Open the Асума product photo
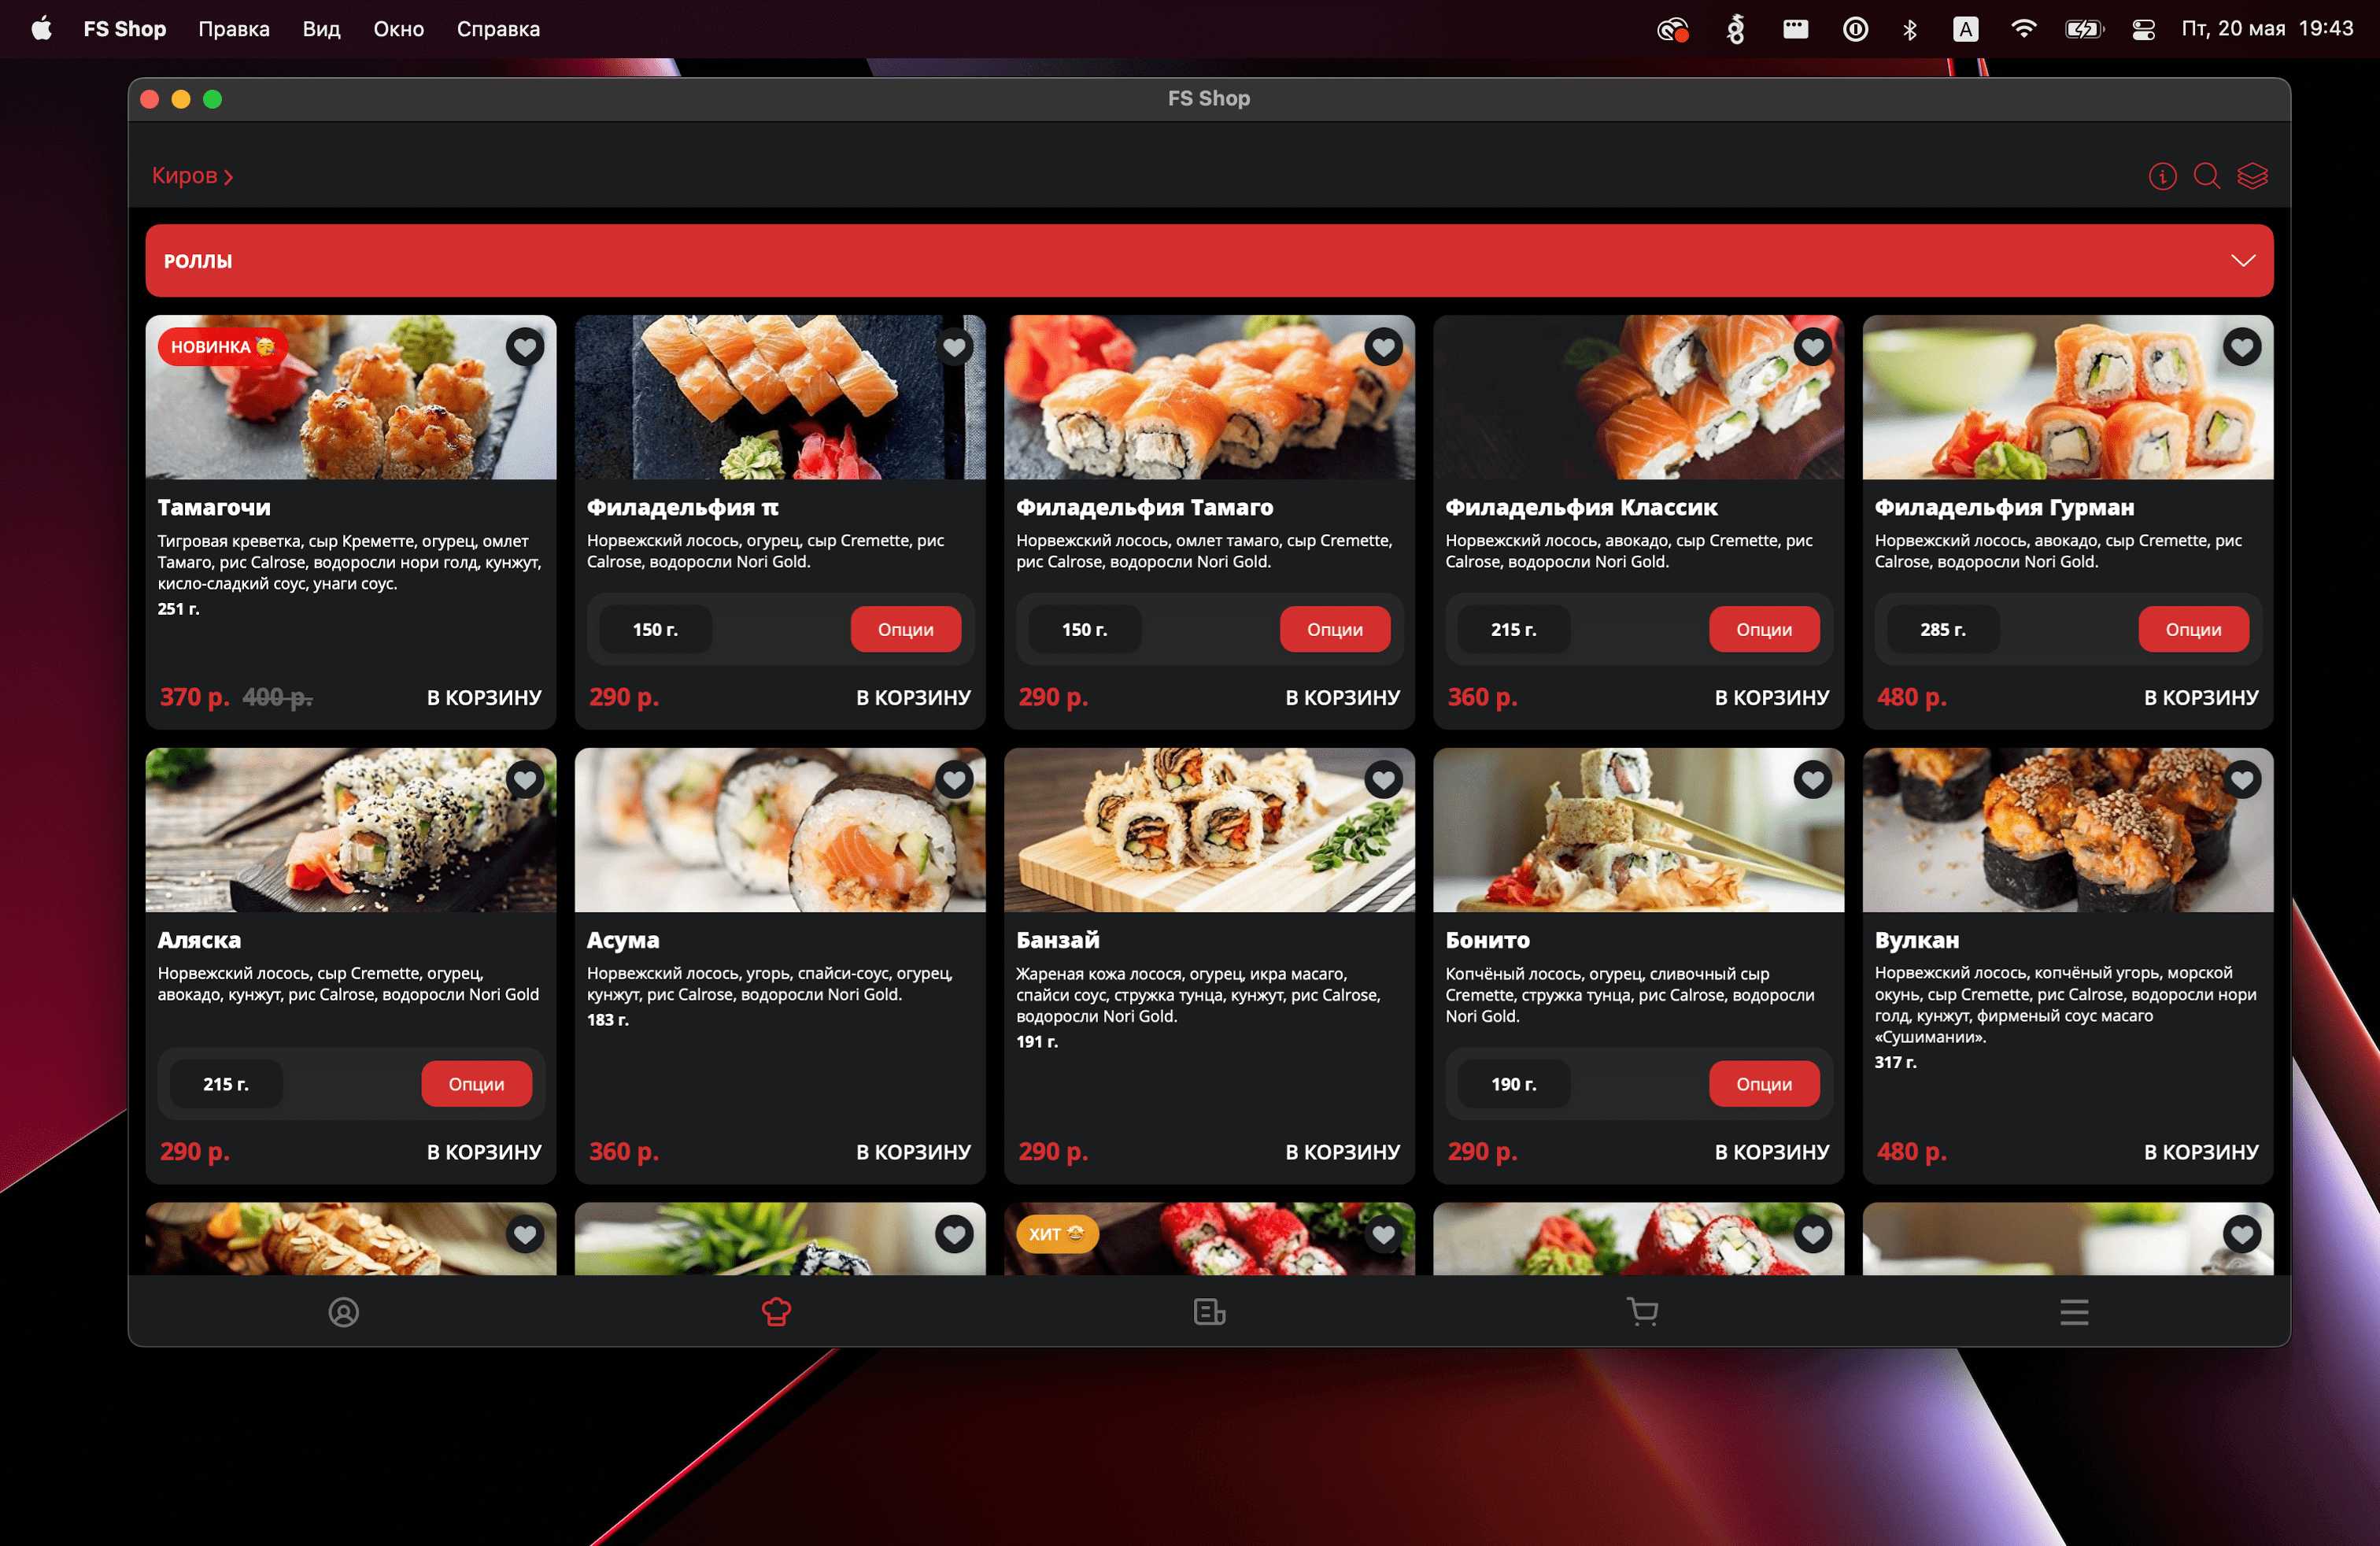The image size is (2380, 1546). tap(780, 830)
